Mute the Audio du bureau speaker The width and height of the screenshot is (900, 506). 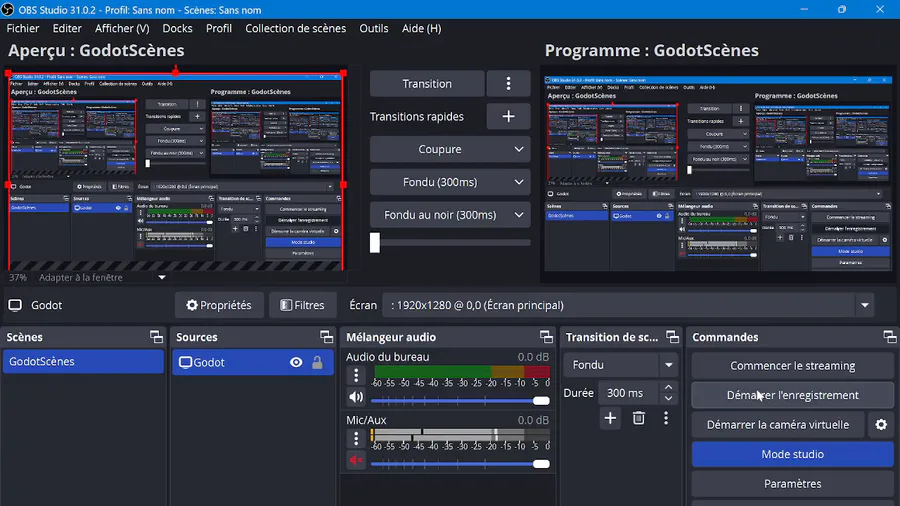[x=356, y=397]
